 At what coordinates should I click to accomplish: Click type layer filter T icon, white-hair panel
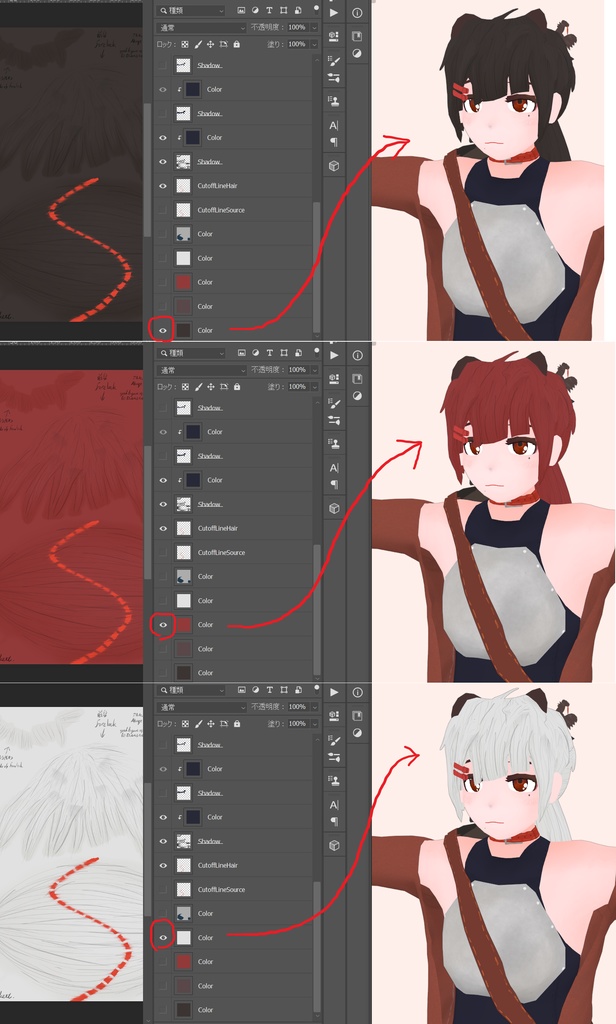tap(269, 690)
